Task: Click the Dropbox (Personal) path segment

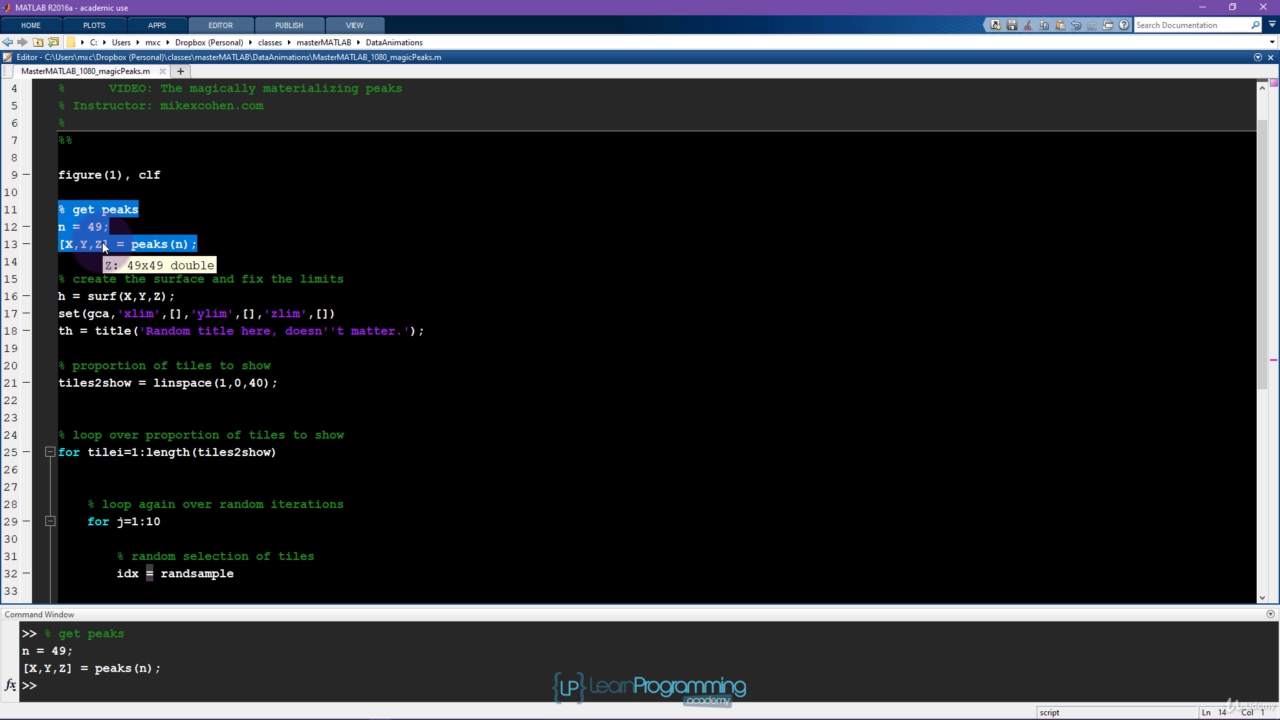Action: (209, 42)
